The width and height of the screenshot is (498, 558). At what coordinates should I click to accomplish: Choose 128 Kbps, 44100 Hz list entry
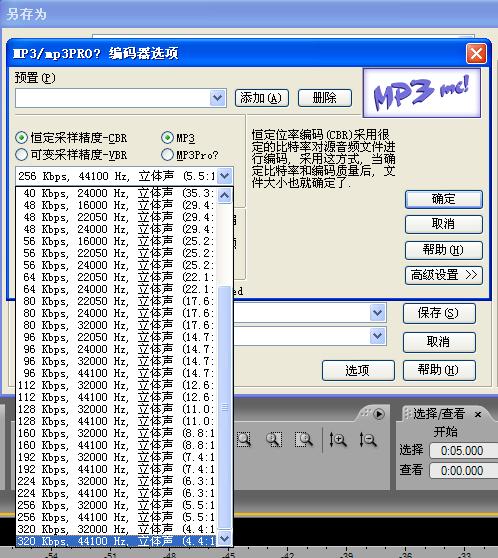(x=117, y=421)
